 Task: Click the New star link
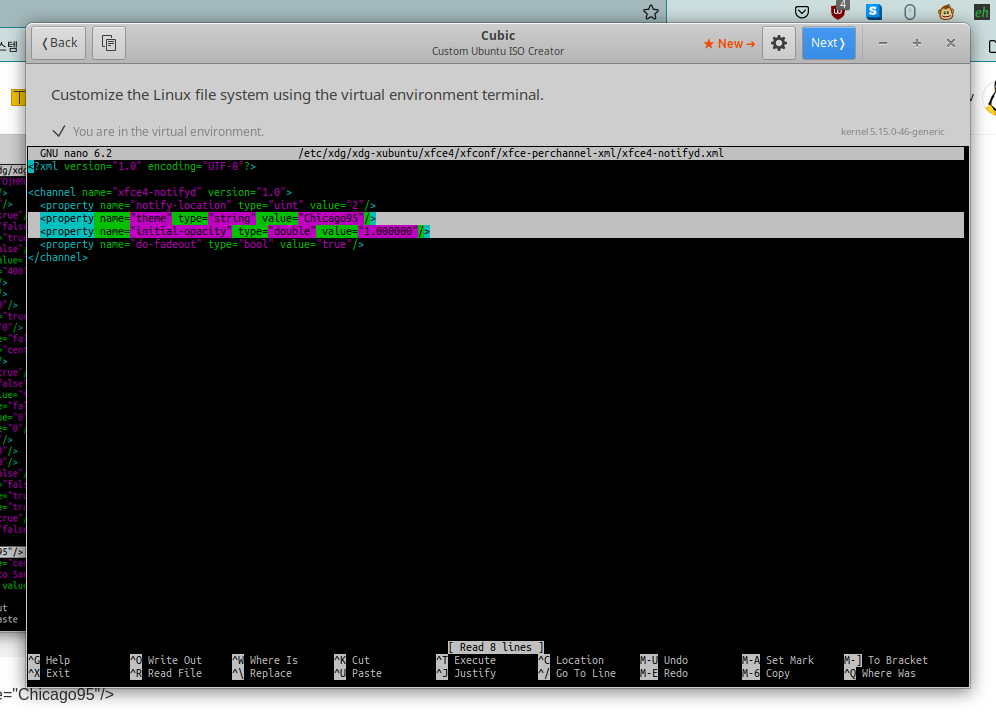[729, 44]
